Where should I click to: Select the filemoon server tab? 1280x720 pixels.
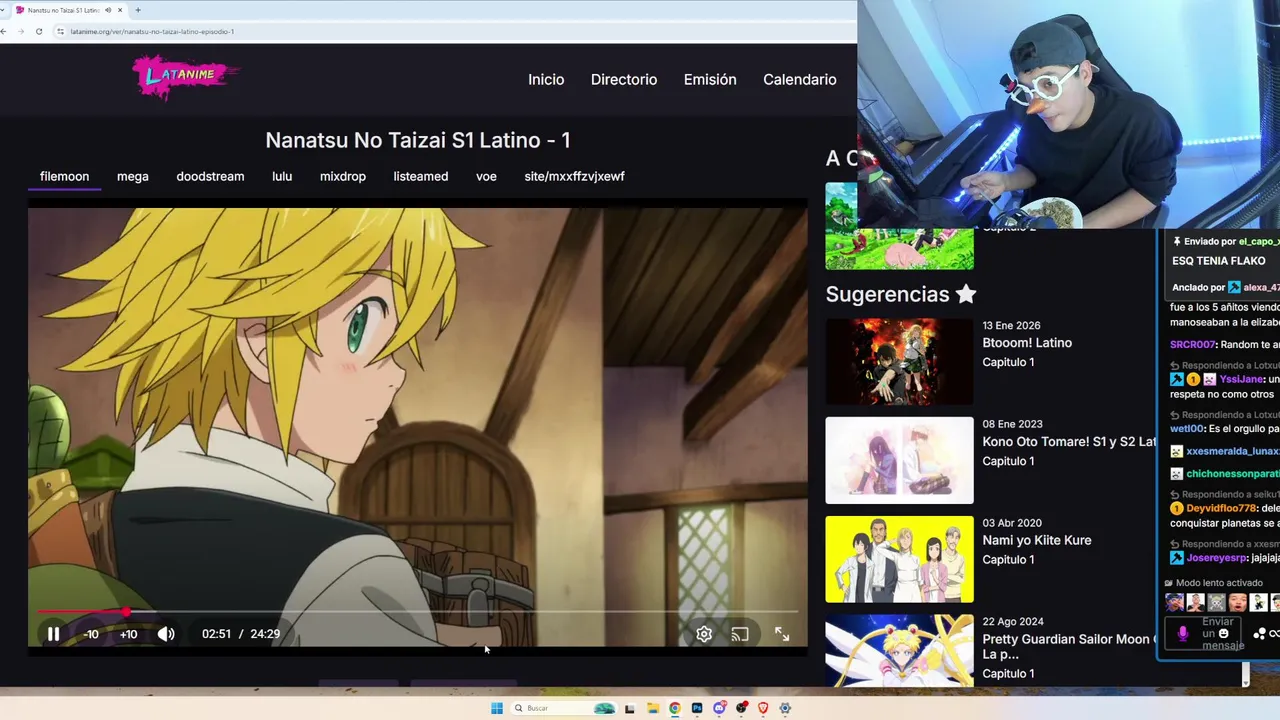[64, 176]
